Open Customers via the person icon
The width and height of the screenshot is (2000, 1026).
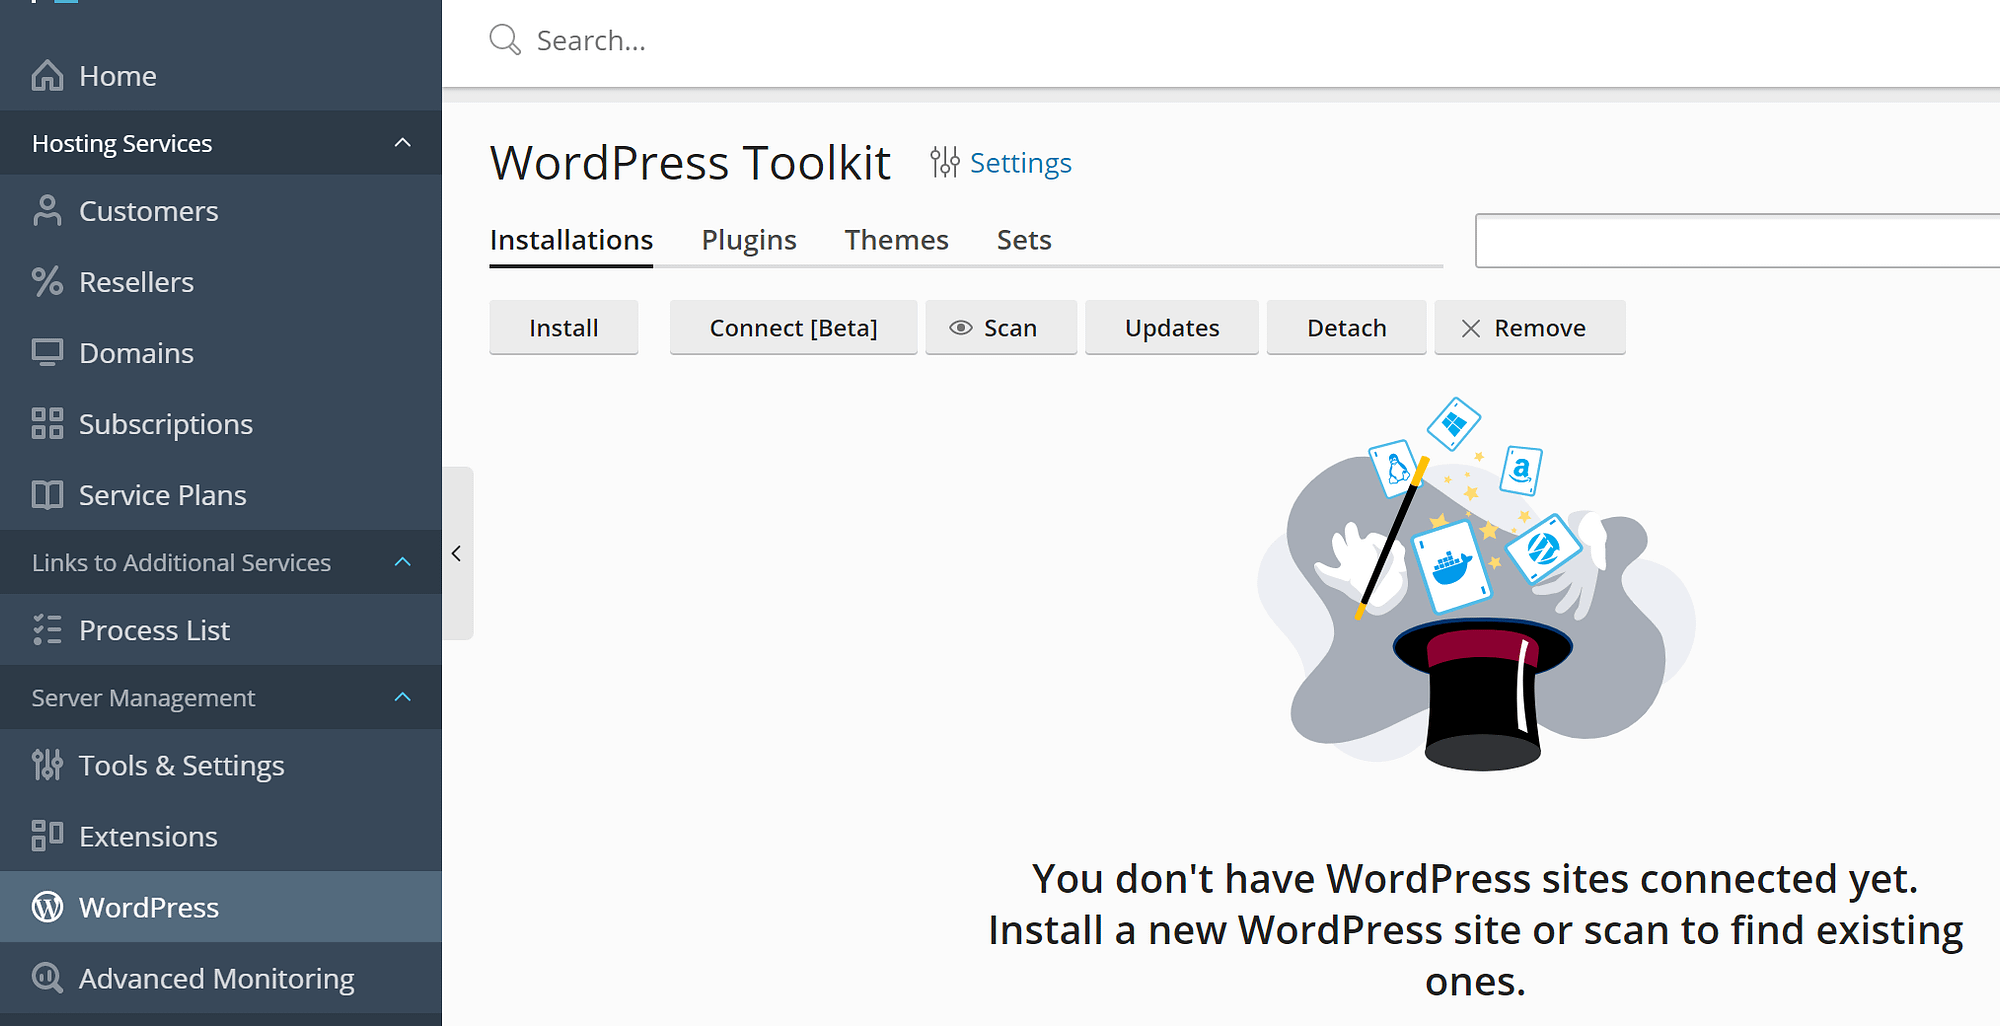pos(47,211)
